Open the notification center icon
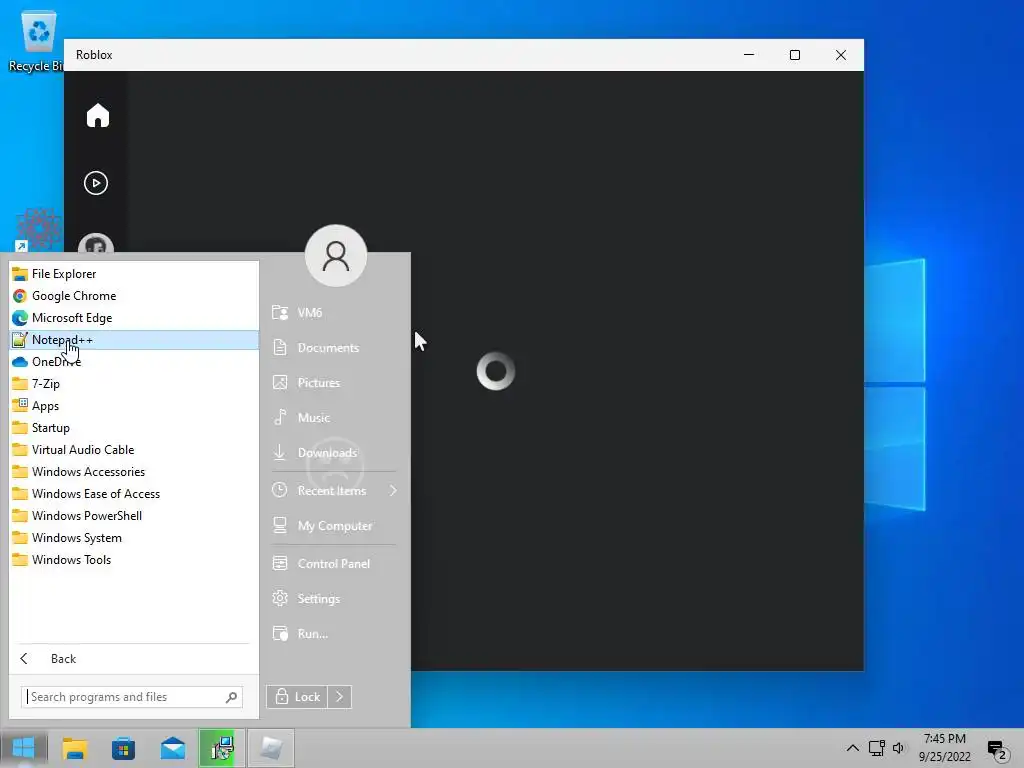Screen dimensions: 1024x768 [x=998, y=750]
